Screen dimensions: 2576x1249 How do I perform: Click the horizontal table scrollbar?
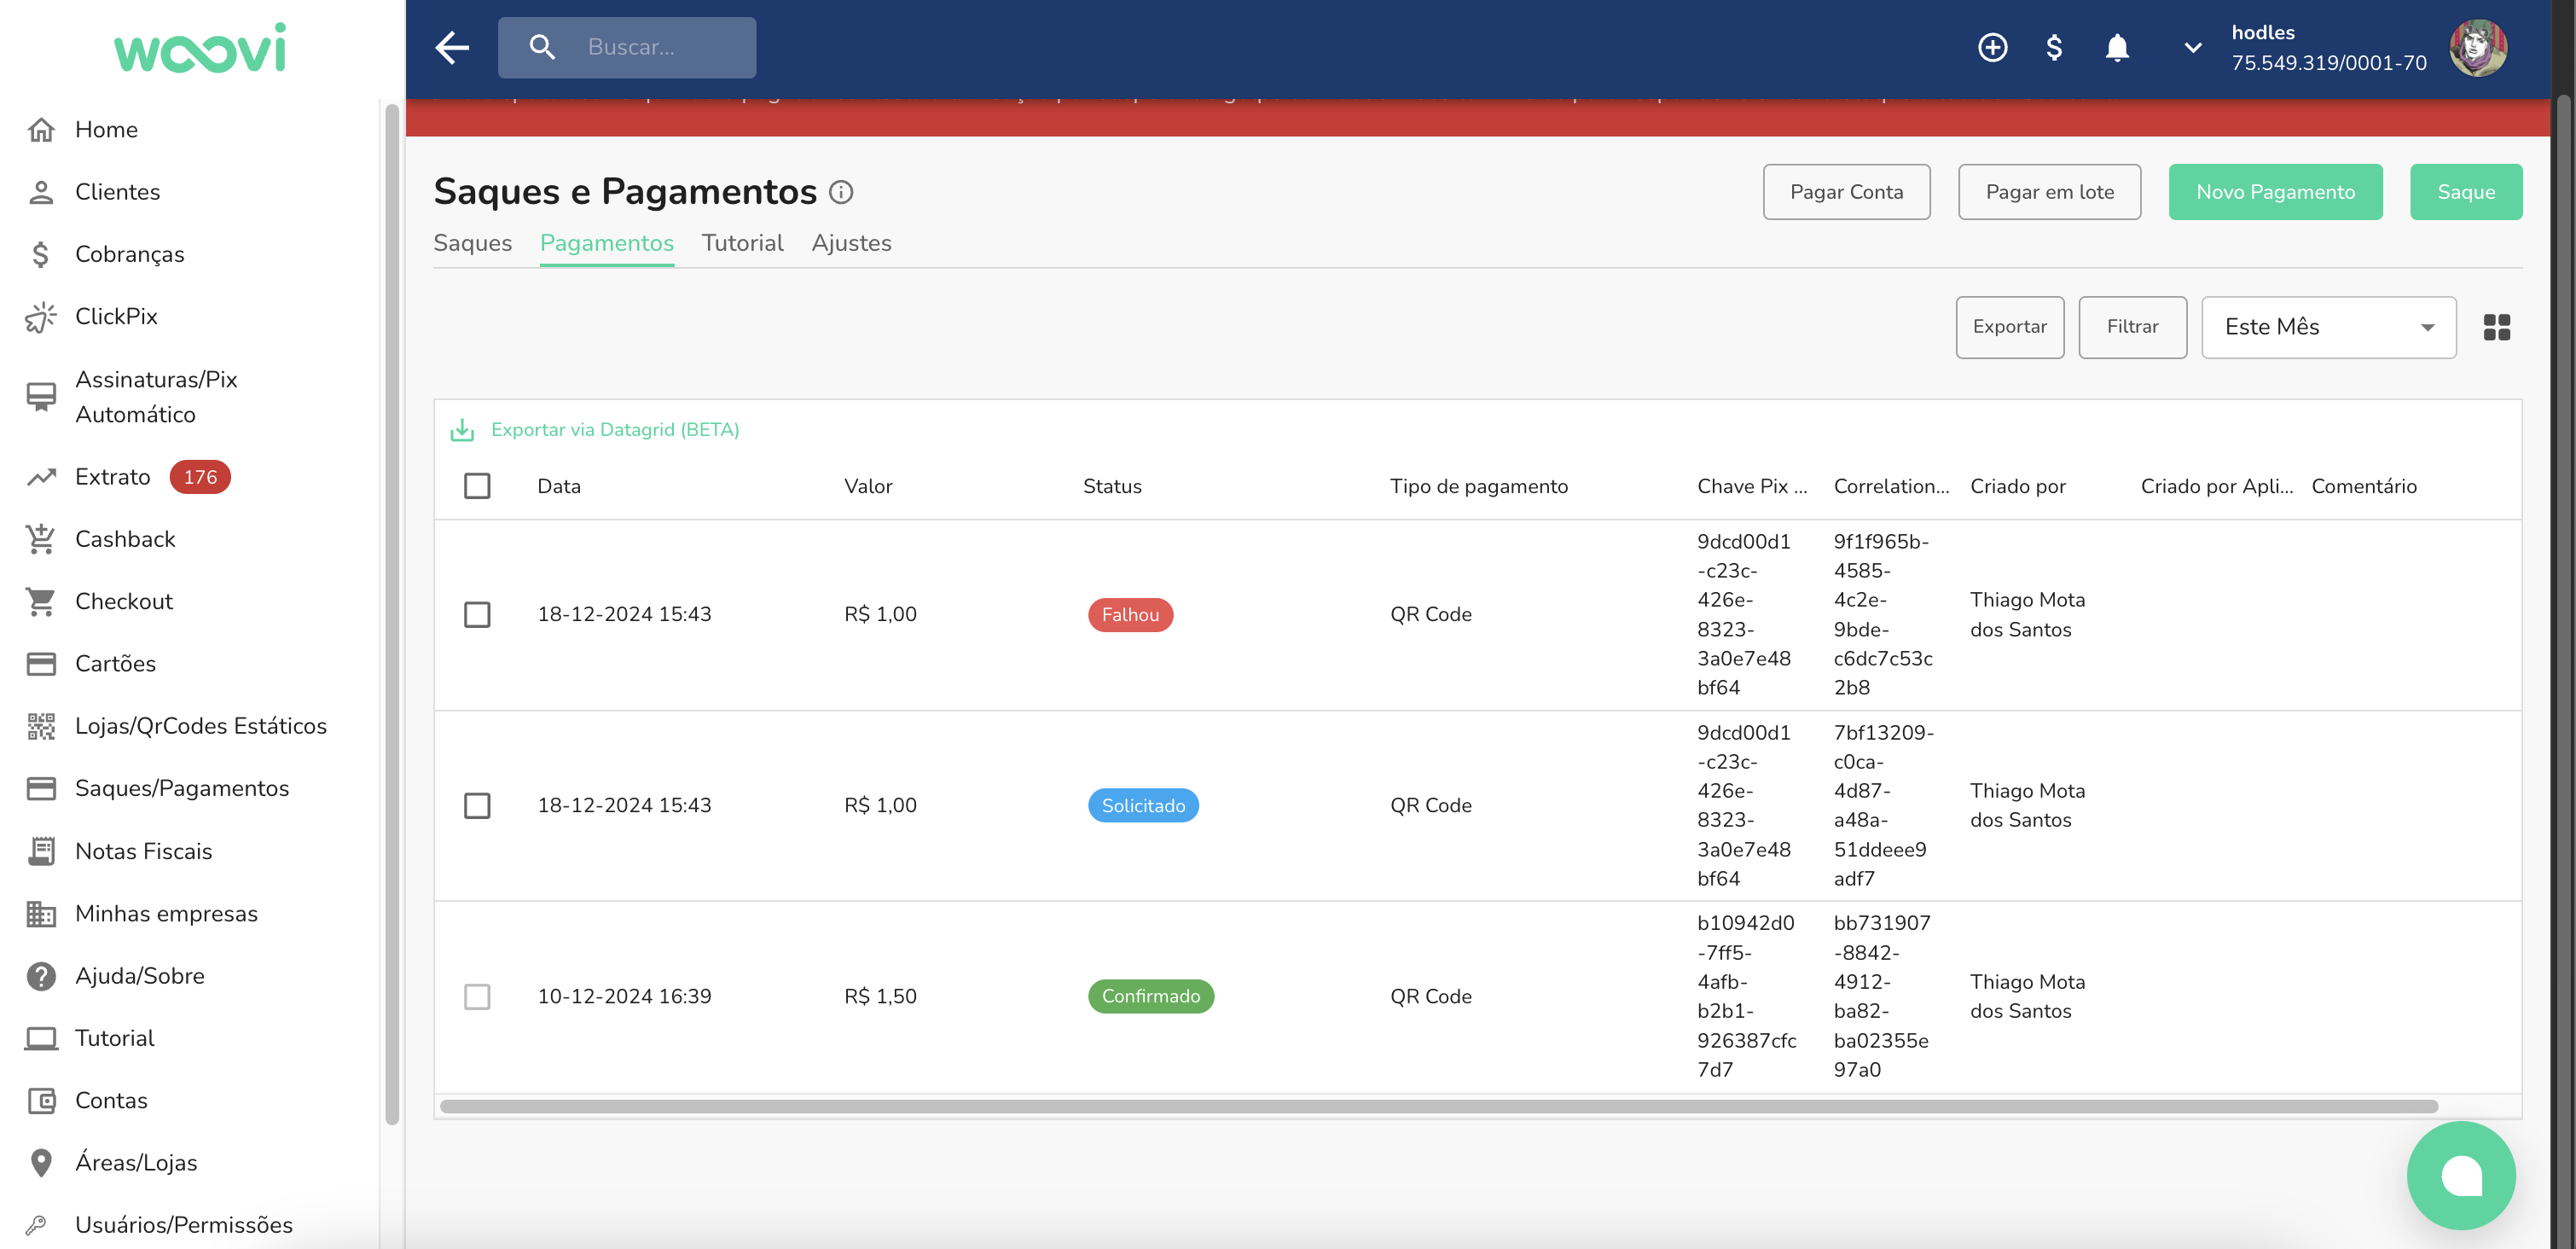coord(1438,1106)
